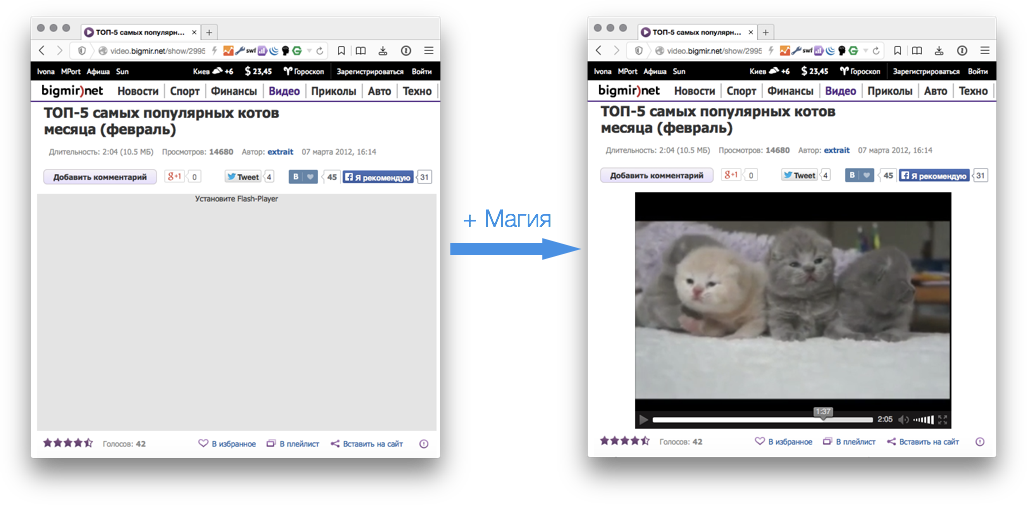The image size is (1027, 505).
Task: Click the orange chart extension icon, left window
Action: tap(228, 50)
